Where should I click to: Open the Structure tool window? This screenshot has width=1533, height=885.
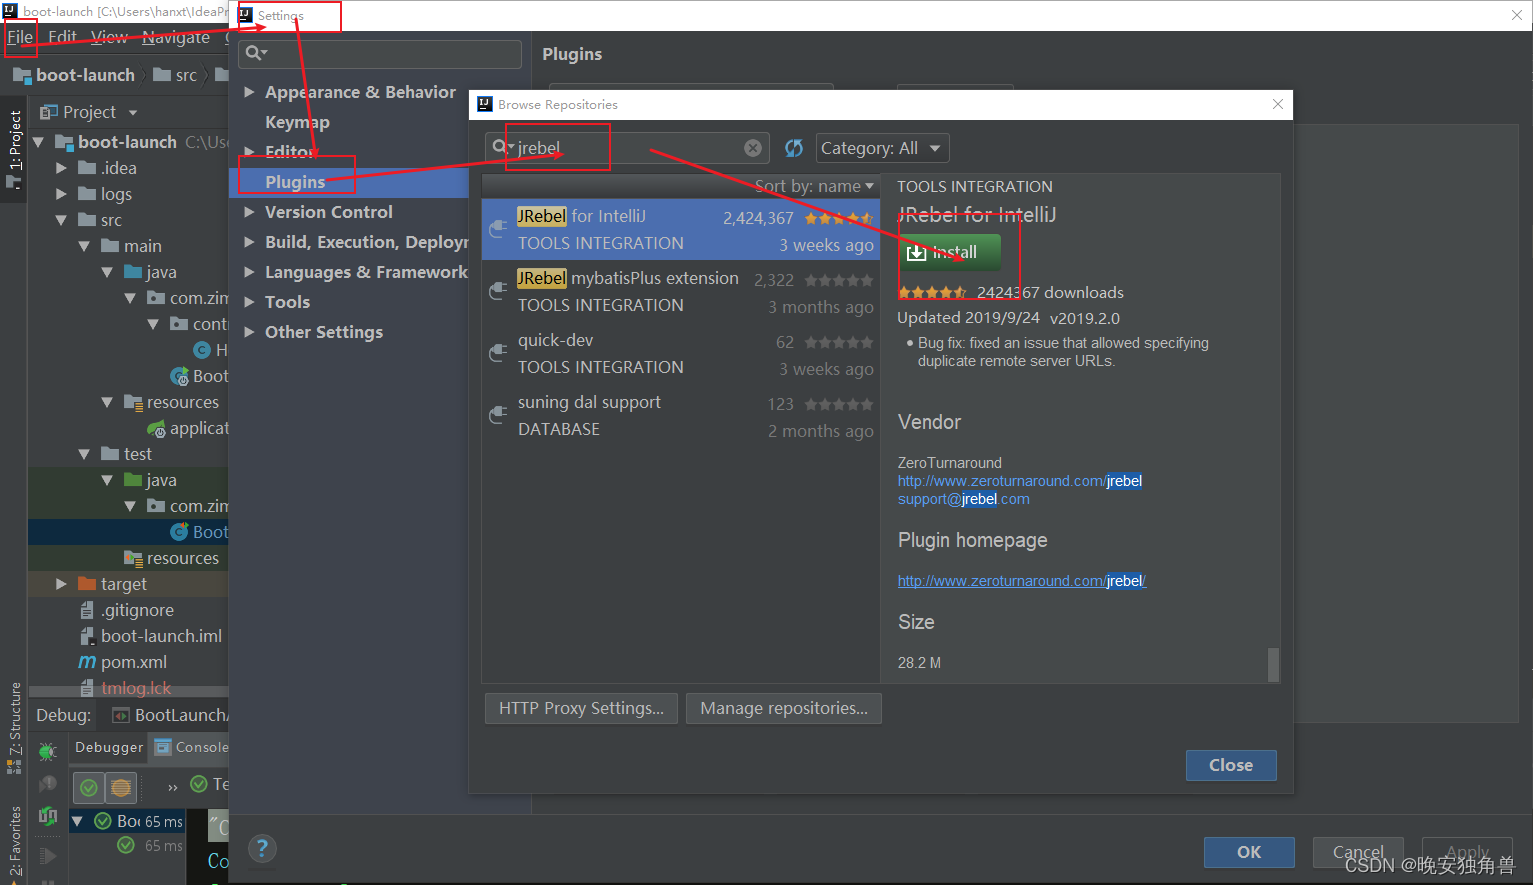click(x=14, y=728)
